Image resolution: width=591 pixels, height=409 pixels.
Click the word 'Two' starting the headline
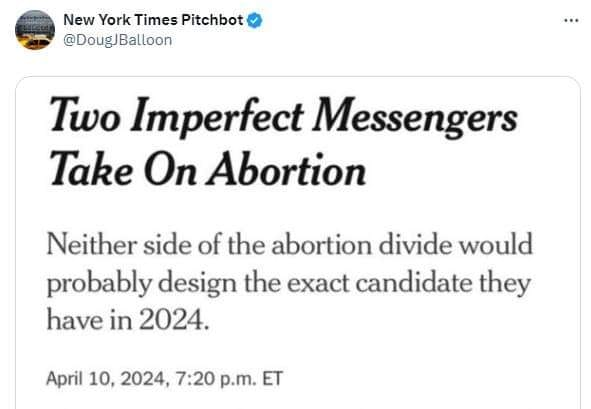85,114
